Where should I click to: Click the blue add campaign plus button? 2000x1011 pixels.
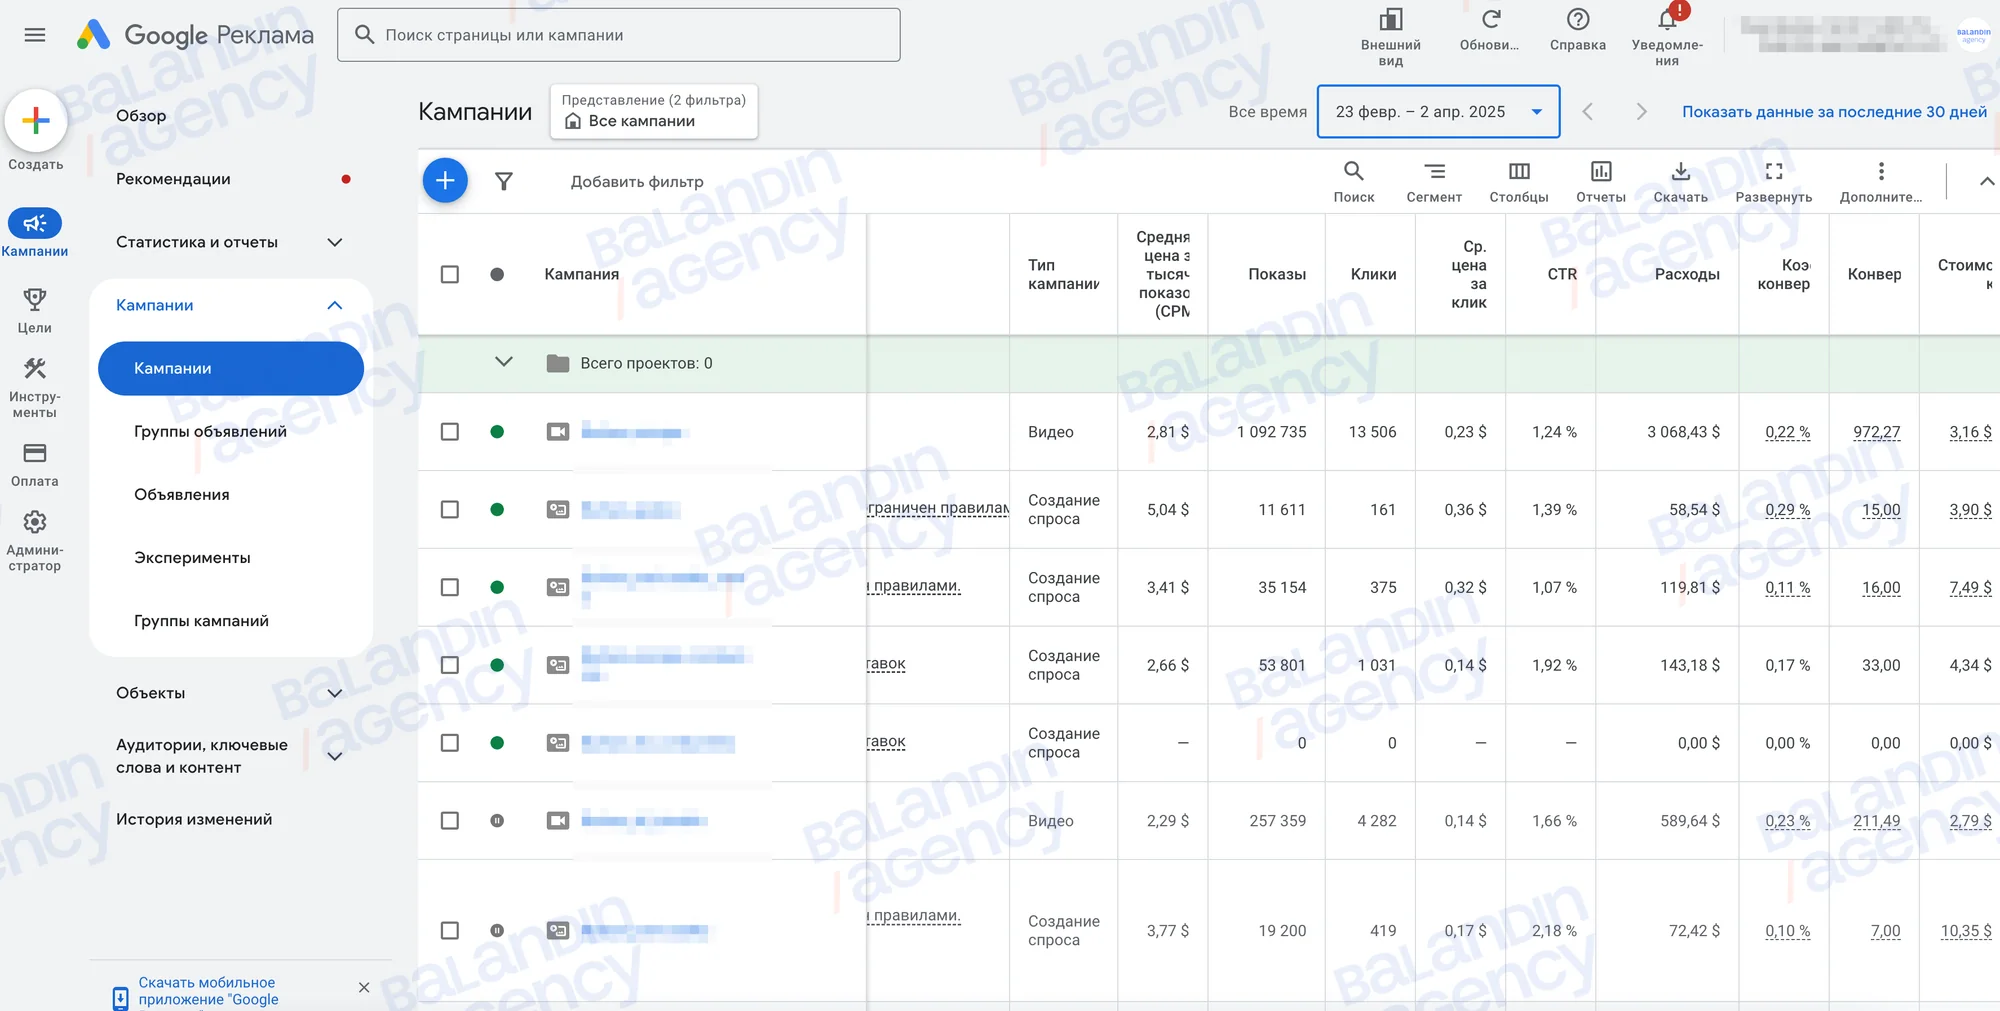[445, 181]
